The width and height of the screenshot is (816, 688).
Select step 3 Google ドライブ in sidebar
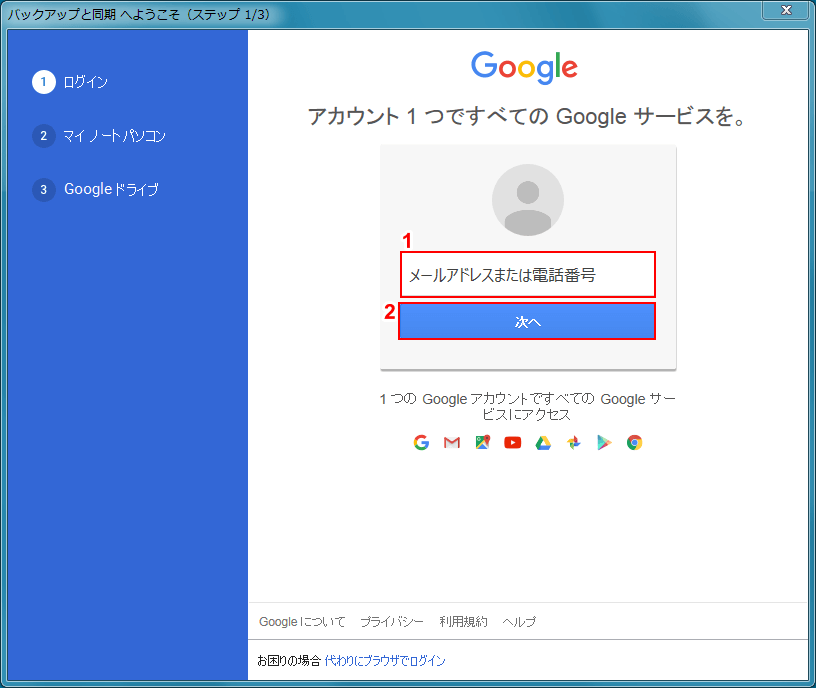coord(111,189)
